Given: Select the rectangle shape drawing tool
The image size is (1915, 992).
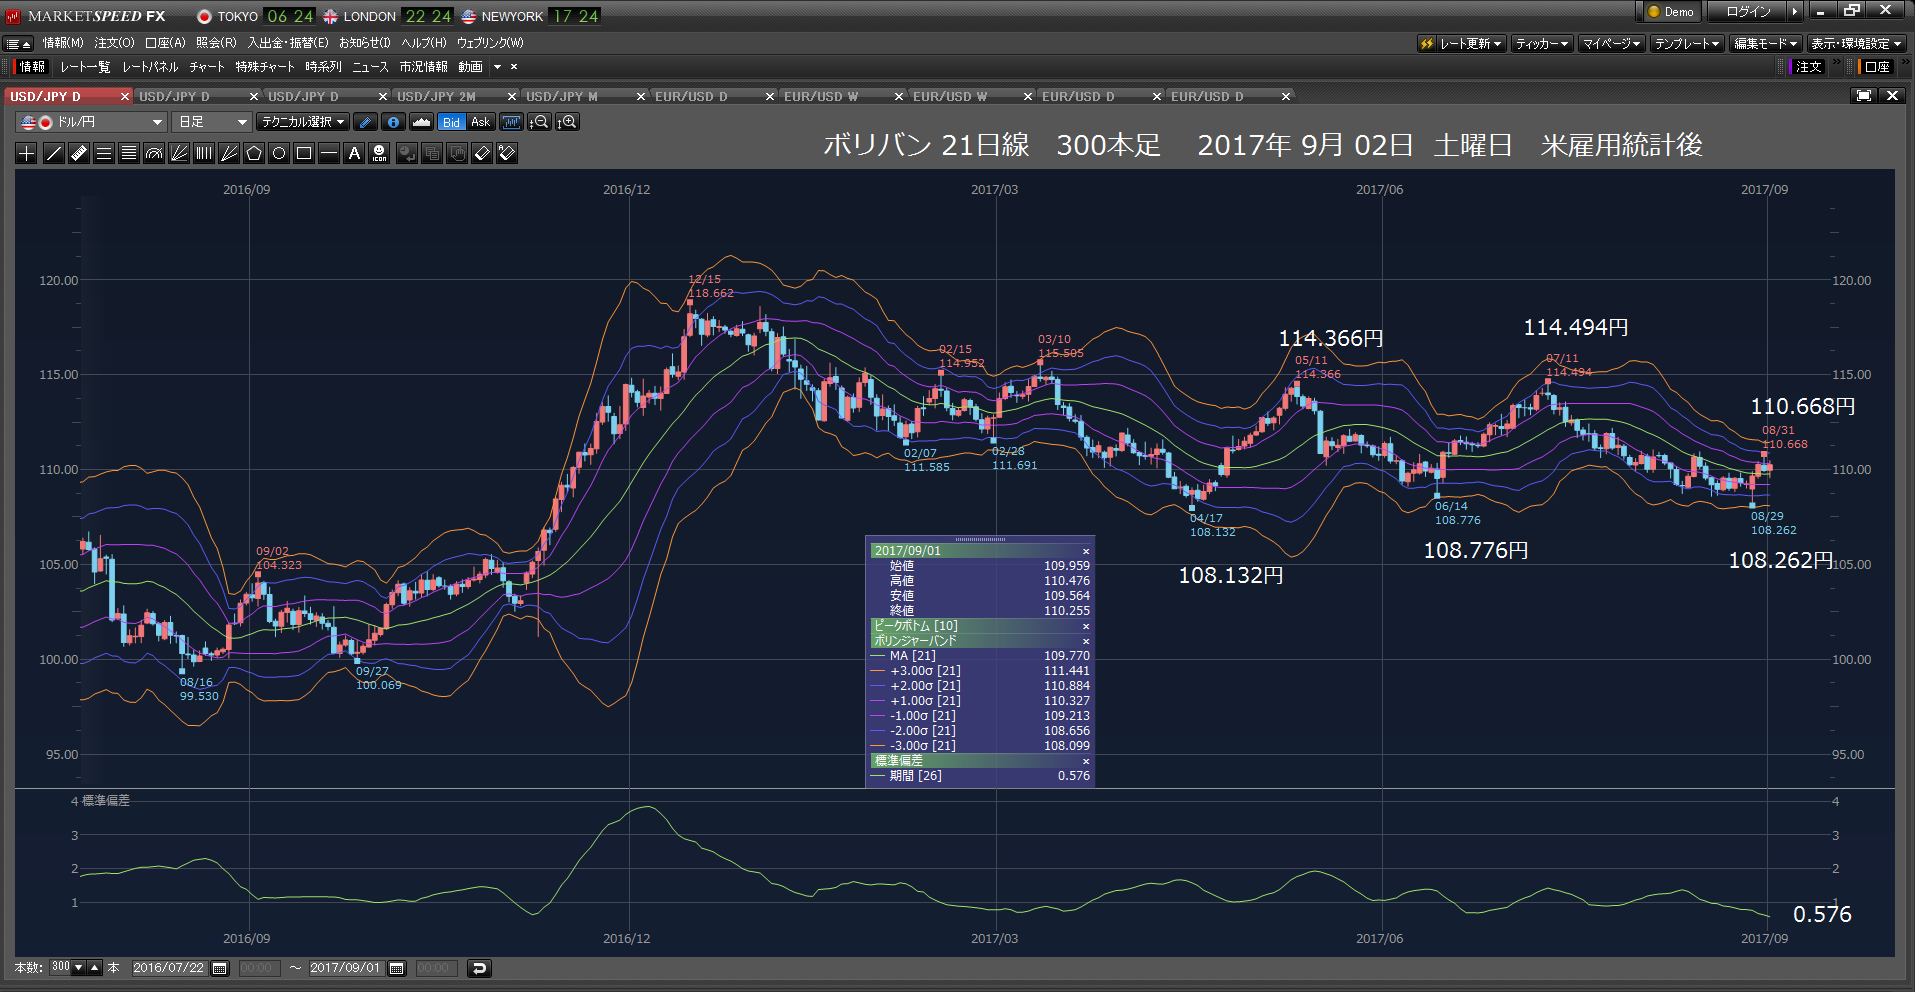Looking at the screenshot, I should [304, 153].
